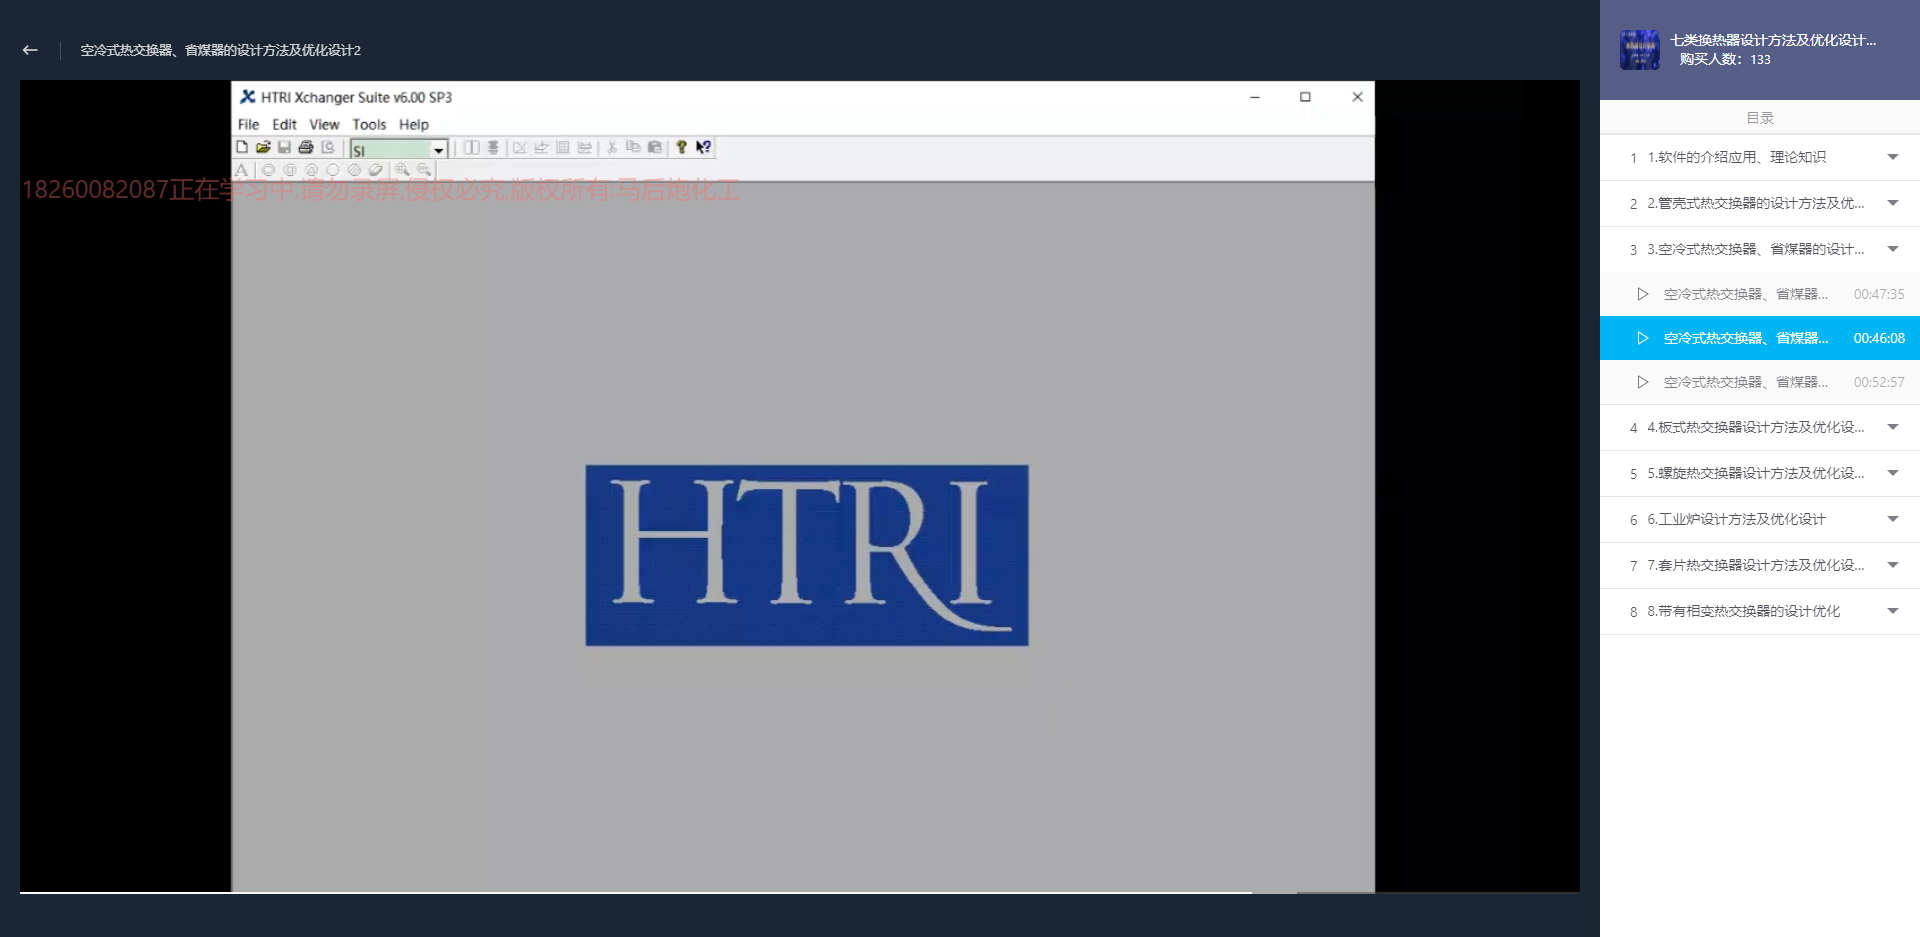This screenshot has height=937, width=1920.
Task: Open the Edit menu
Action: (x=284, y=124)
